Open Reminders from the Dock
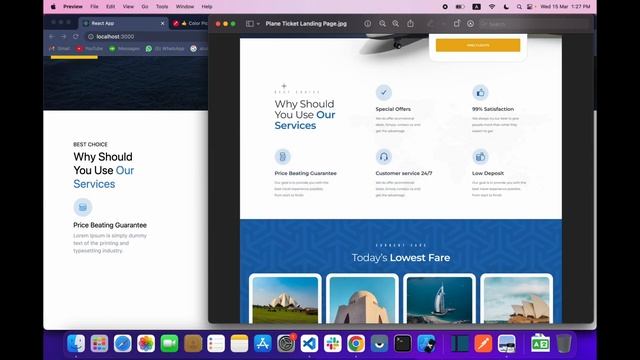640x360 pixels. click(216, 343)
